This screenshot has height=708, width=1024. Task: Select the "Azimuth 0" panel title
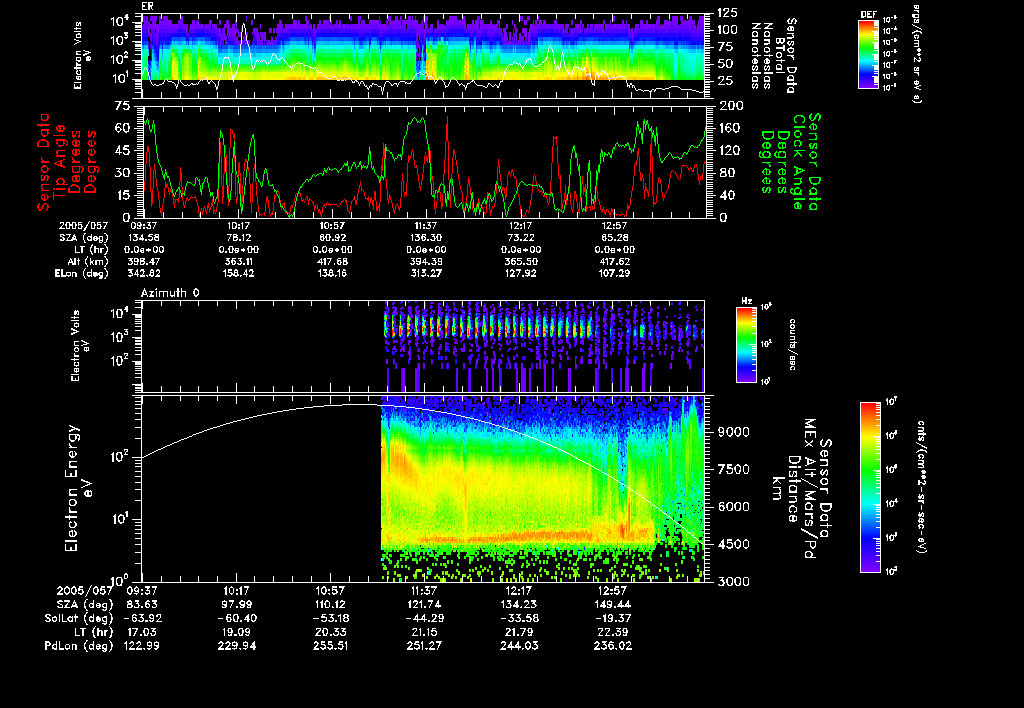click(x=170, y=293)
